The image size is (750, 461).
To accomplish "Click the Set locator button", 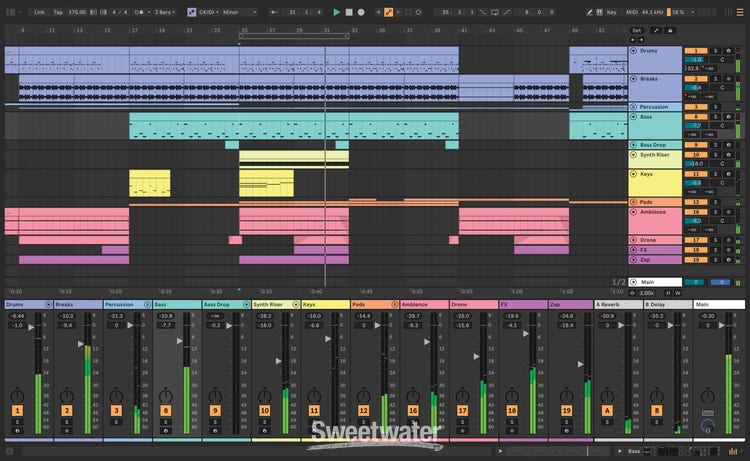I will tap(636, 30).
